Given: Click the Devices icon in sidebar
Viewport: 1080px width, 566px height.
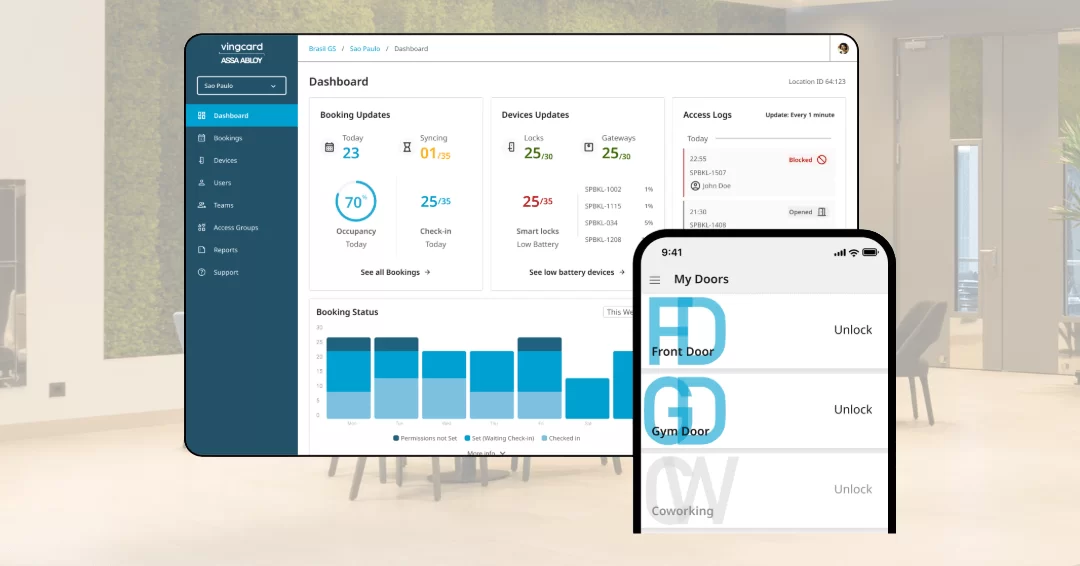Looking at the screenshot, I should [202, 160].
